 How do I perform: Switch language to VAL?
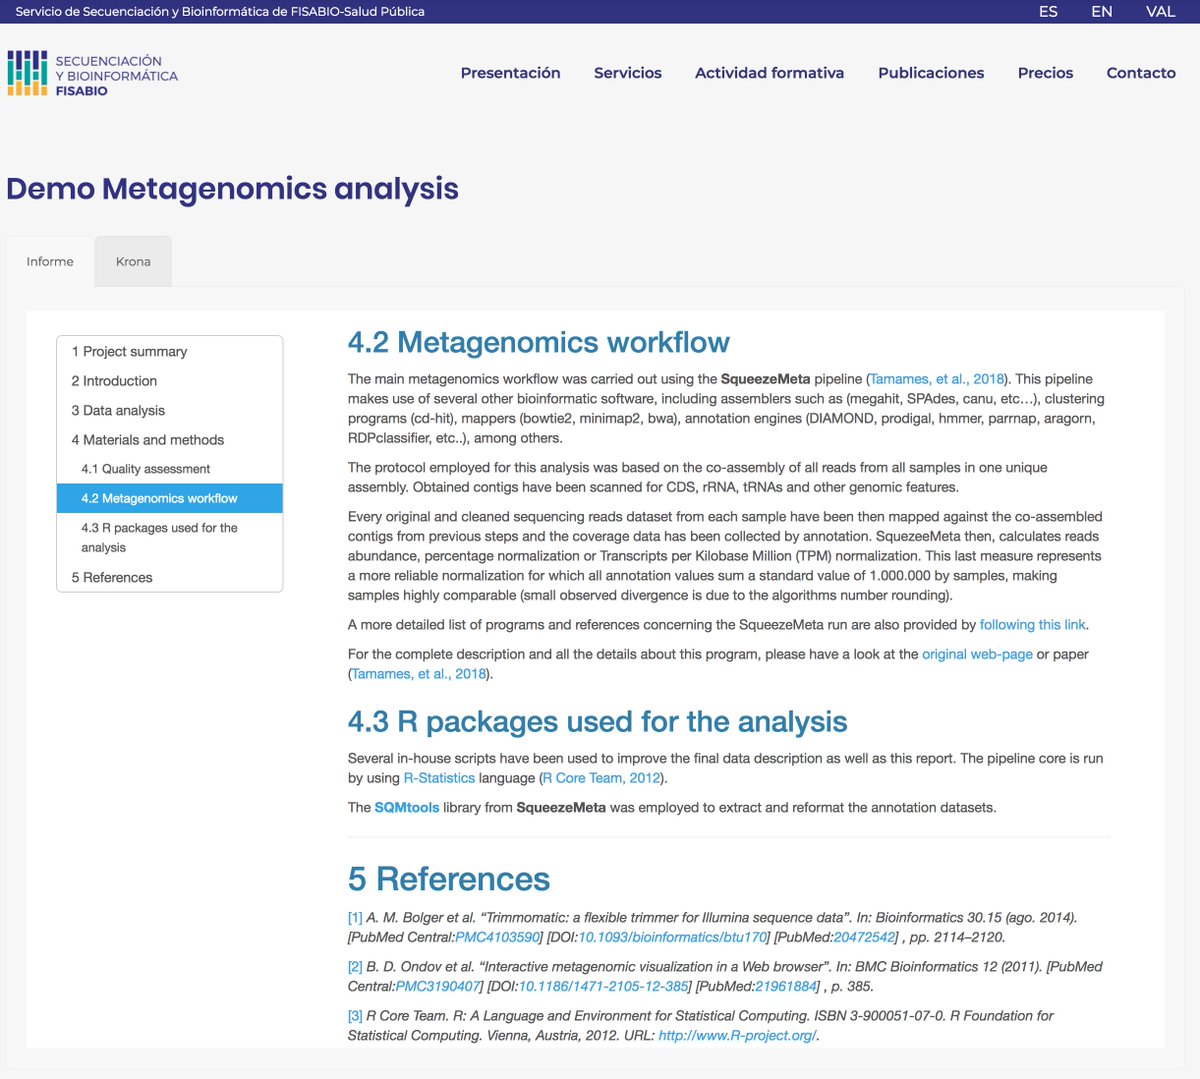1160,12
